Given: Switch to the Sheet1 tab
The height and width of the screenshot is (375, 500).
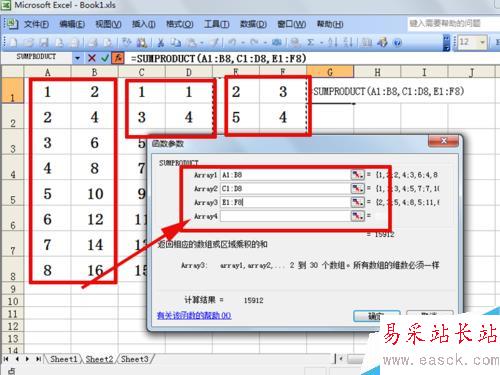Looking at the screenshot, I should (63, 359).
